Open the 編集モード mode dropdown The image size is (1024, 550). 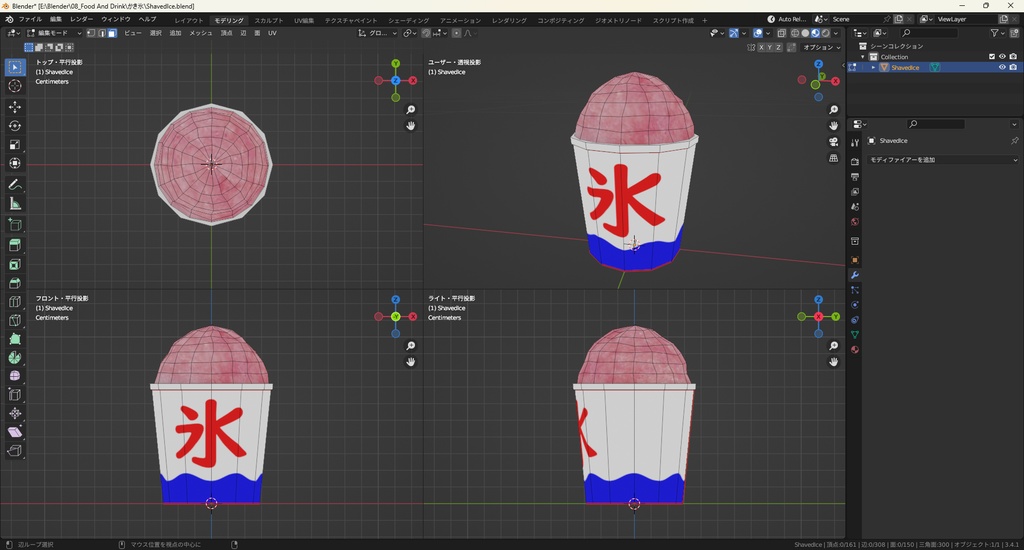tap(55, 33)
